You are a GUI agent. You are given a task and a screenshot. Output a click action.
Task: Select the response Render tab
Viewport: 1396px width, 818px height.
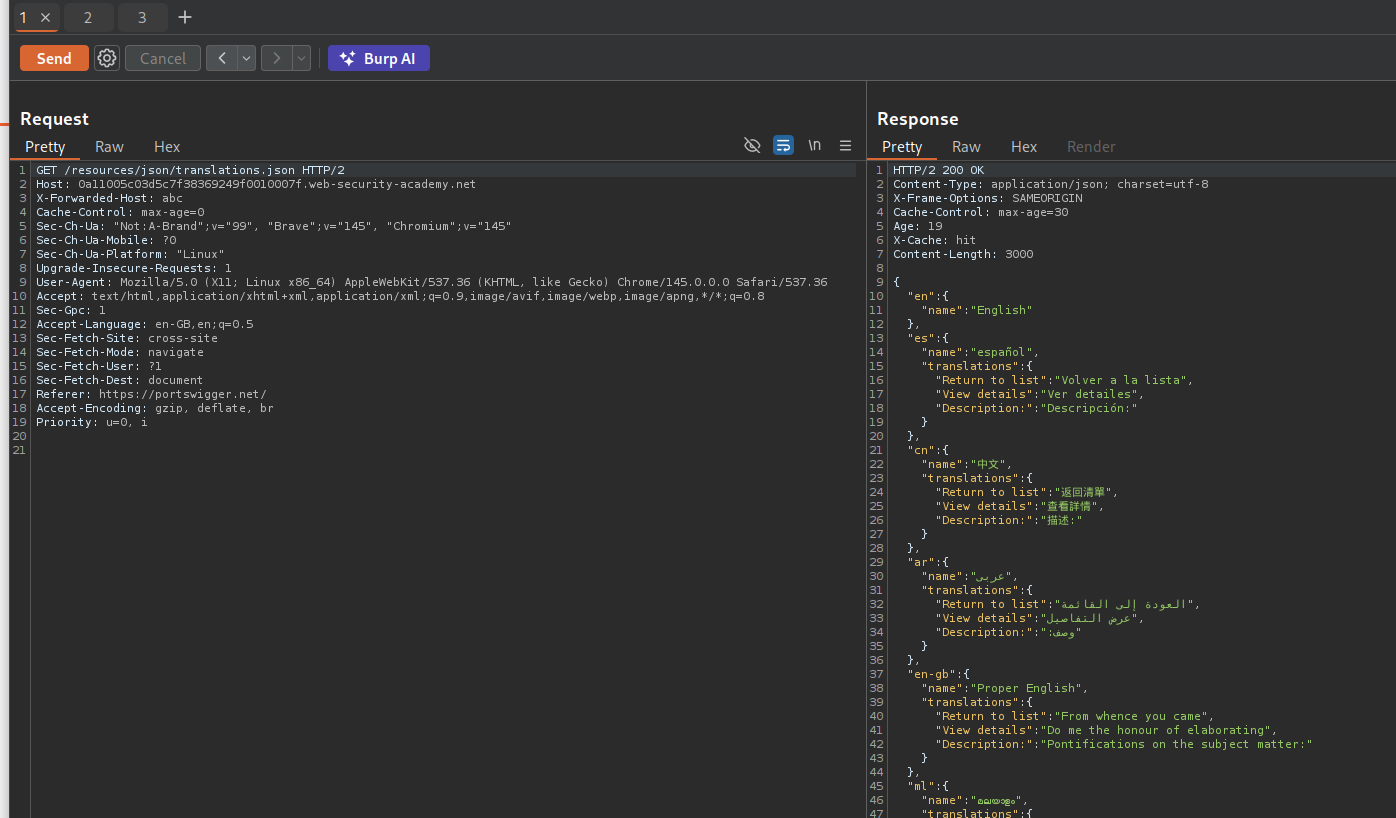click(x=1090, y=146)
